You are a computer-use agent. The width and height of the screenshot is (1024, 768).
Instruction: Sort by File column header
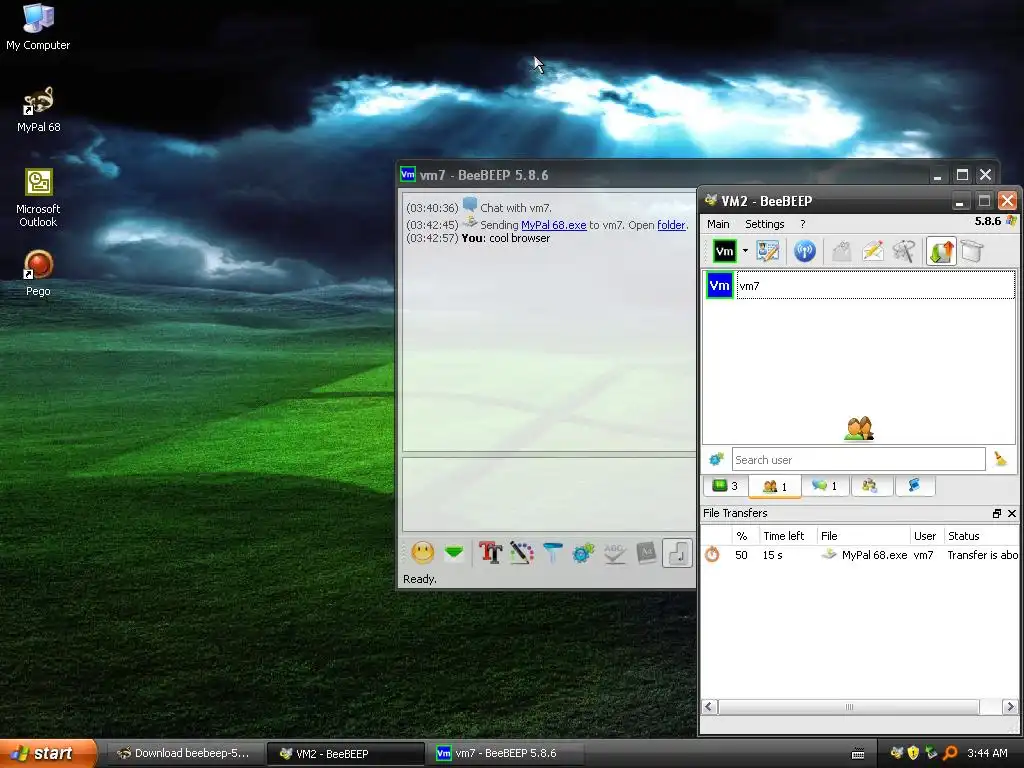pyautogui.click(x=863, y=536)
